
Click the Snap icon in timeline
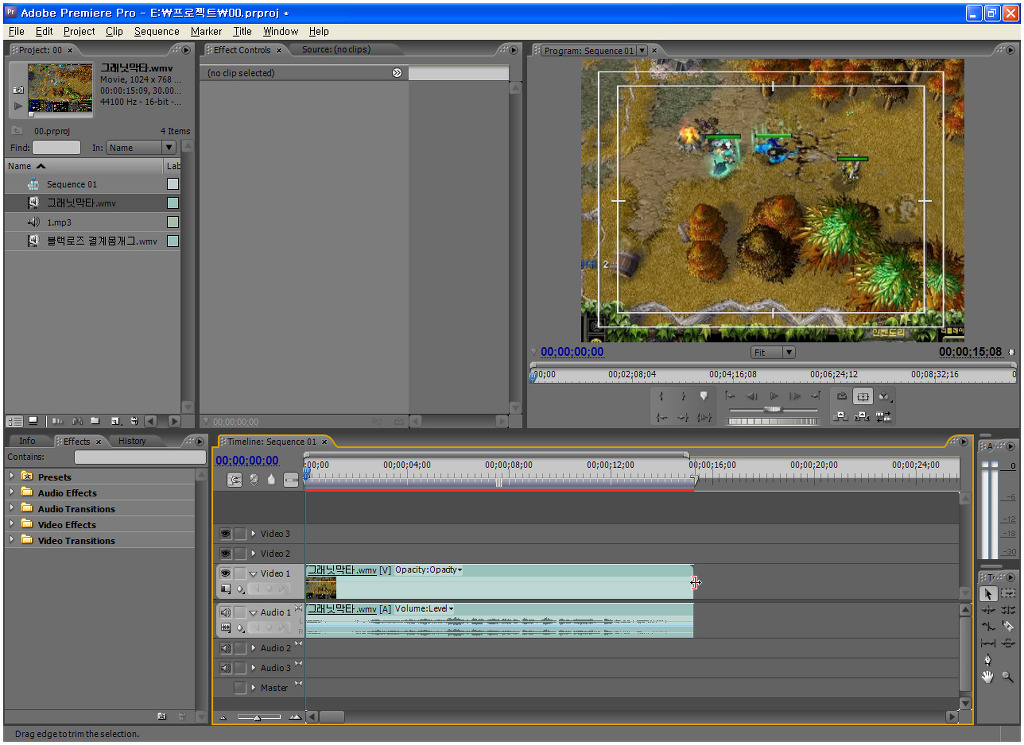235,480
